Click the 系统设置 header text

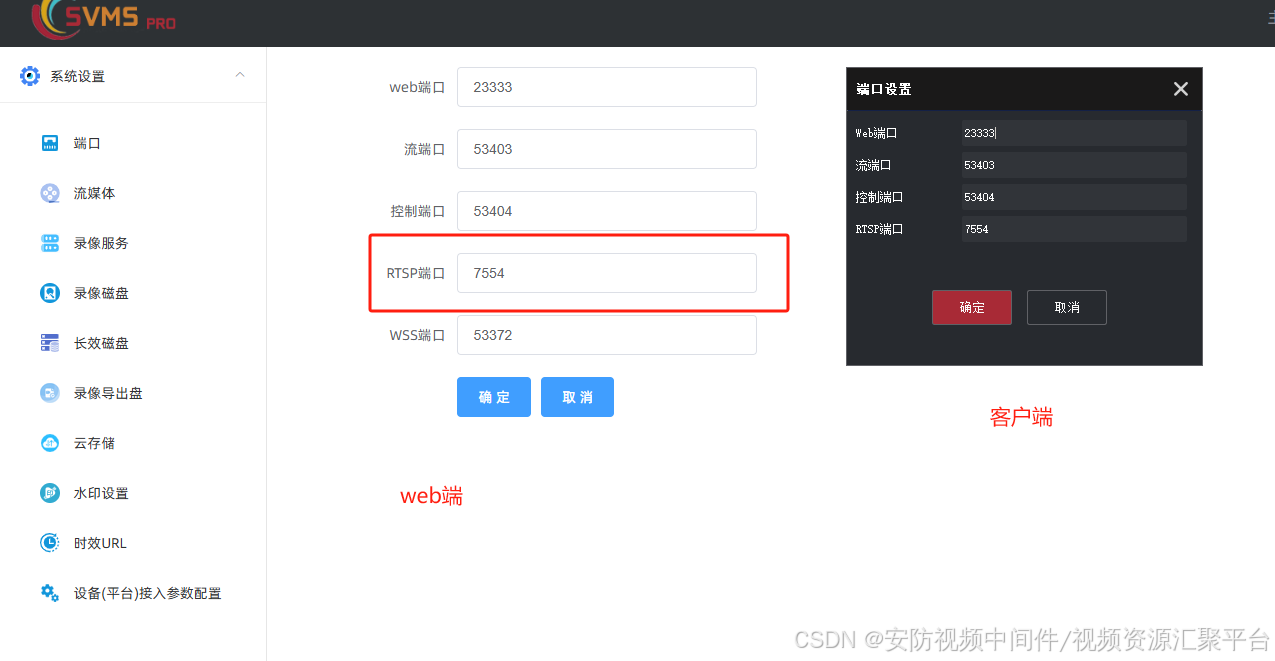click(77, 76)
